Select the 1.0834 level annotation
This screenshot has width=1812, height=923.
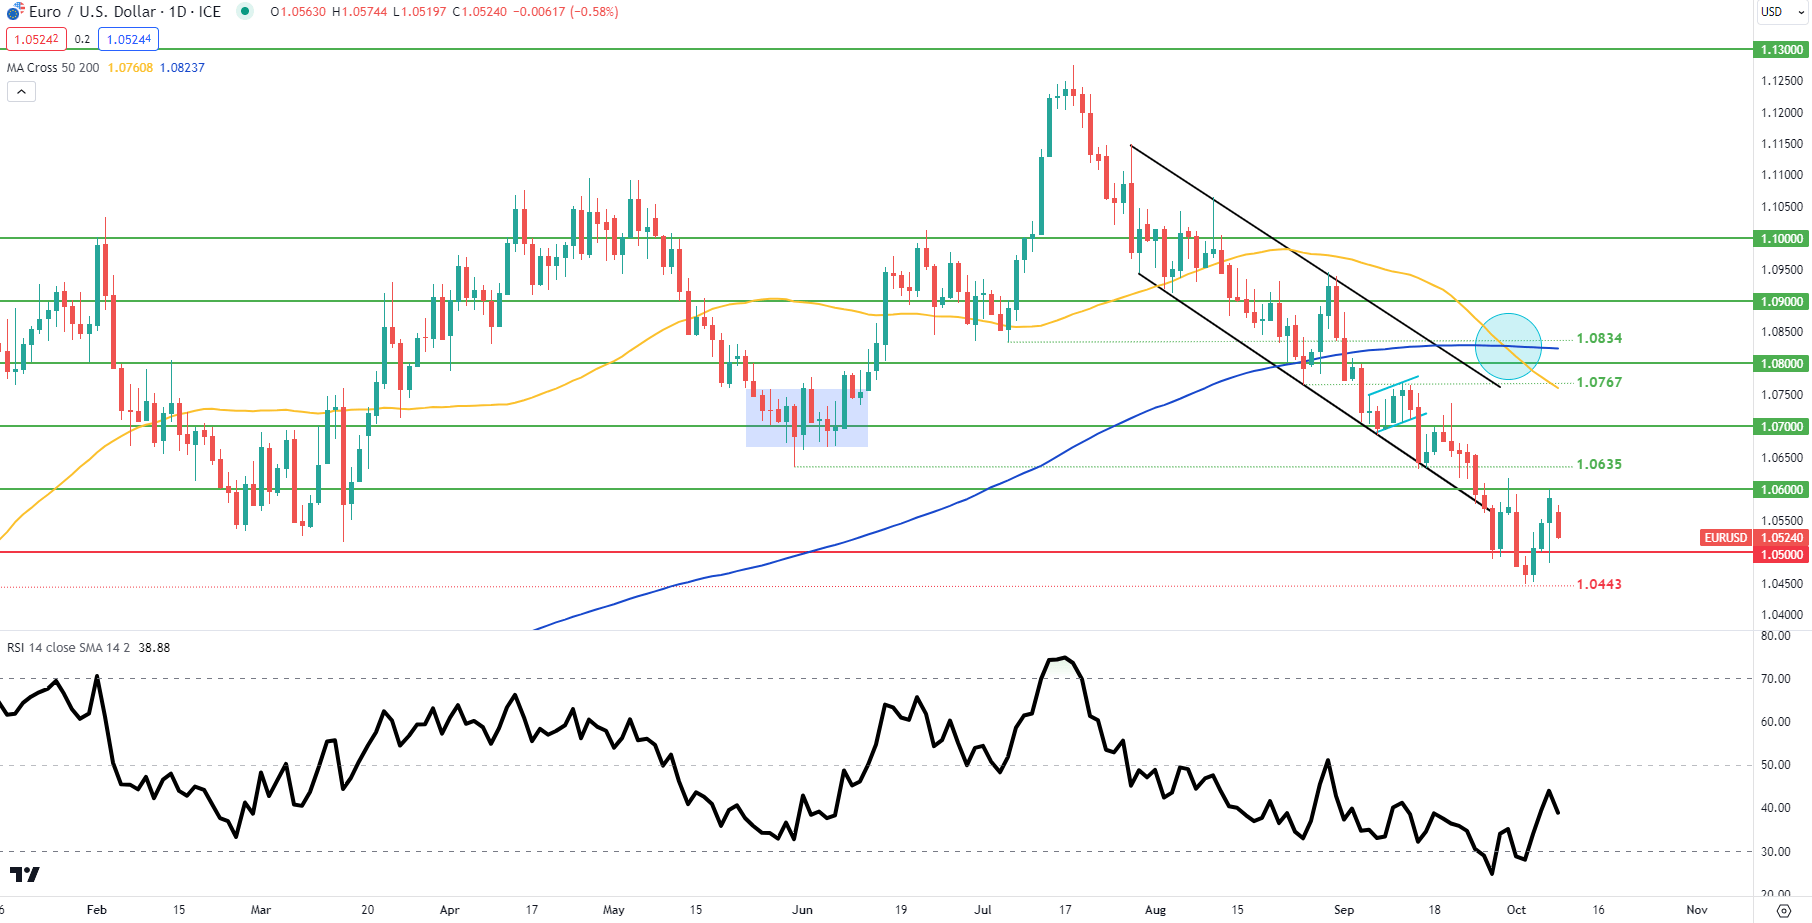tap(1599, 338)
